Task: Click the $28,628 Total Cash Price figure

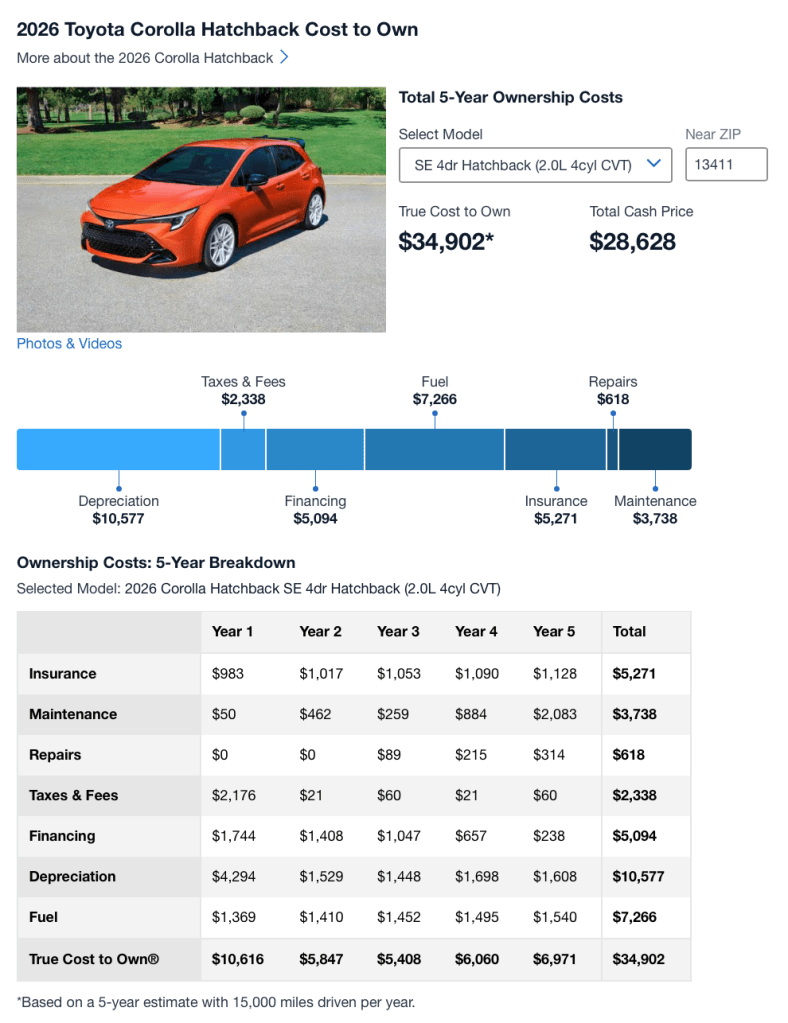Action: click(632, 241)
